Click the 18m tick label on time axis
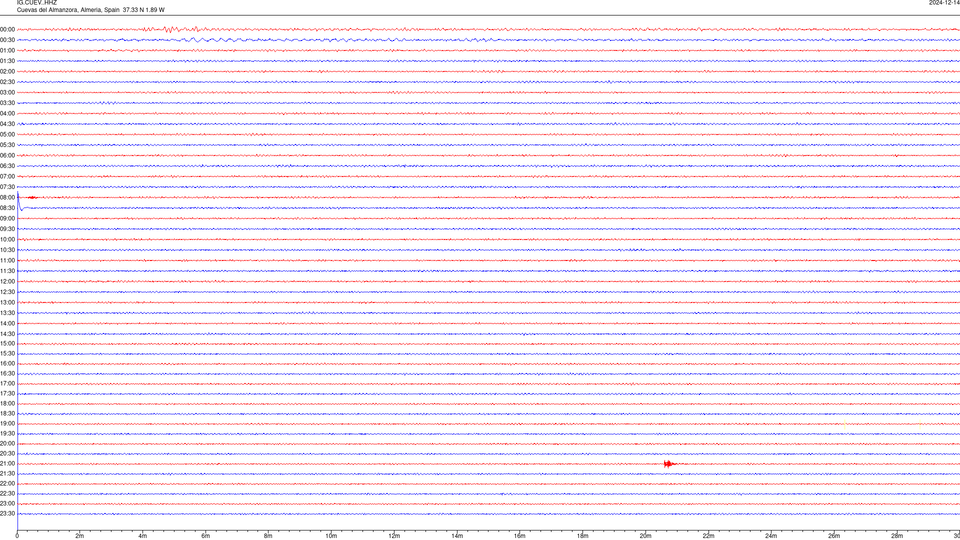The height and width of the screenshot is (540, 960). coord(582,536)
